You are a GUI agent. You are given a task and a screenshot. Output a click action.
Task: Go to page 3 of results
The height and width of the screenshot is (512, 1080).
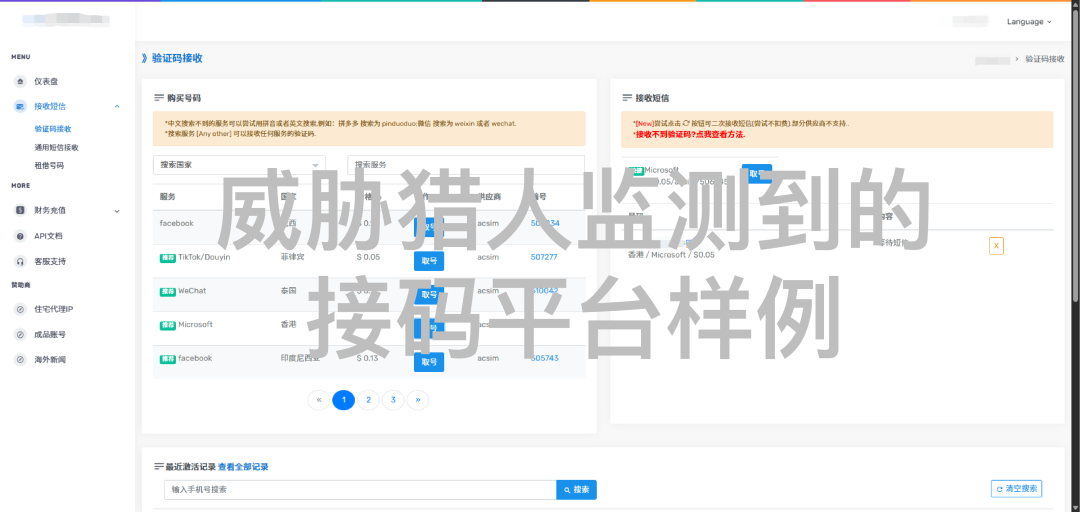tap(393, 400)
